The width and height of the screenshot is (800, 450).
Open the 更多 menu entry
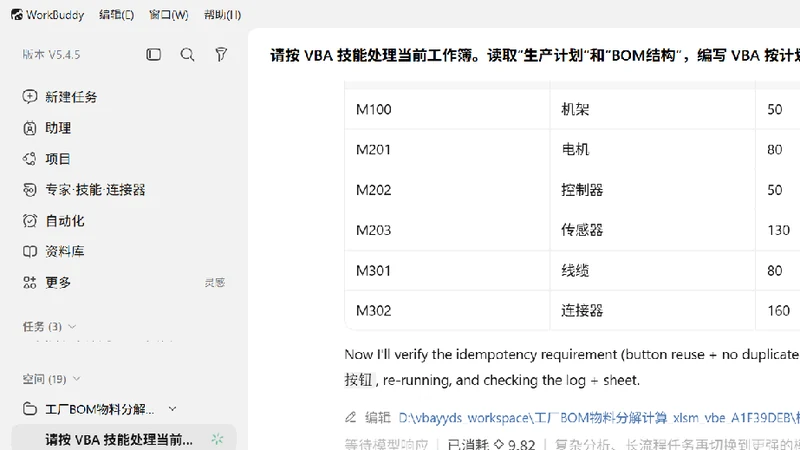[x=58, y=282]
